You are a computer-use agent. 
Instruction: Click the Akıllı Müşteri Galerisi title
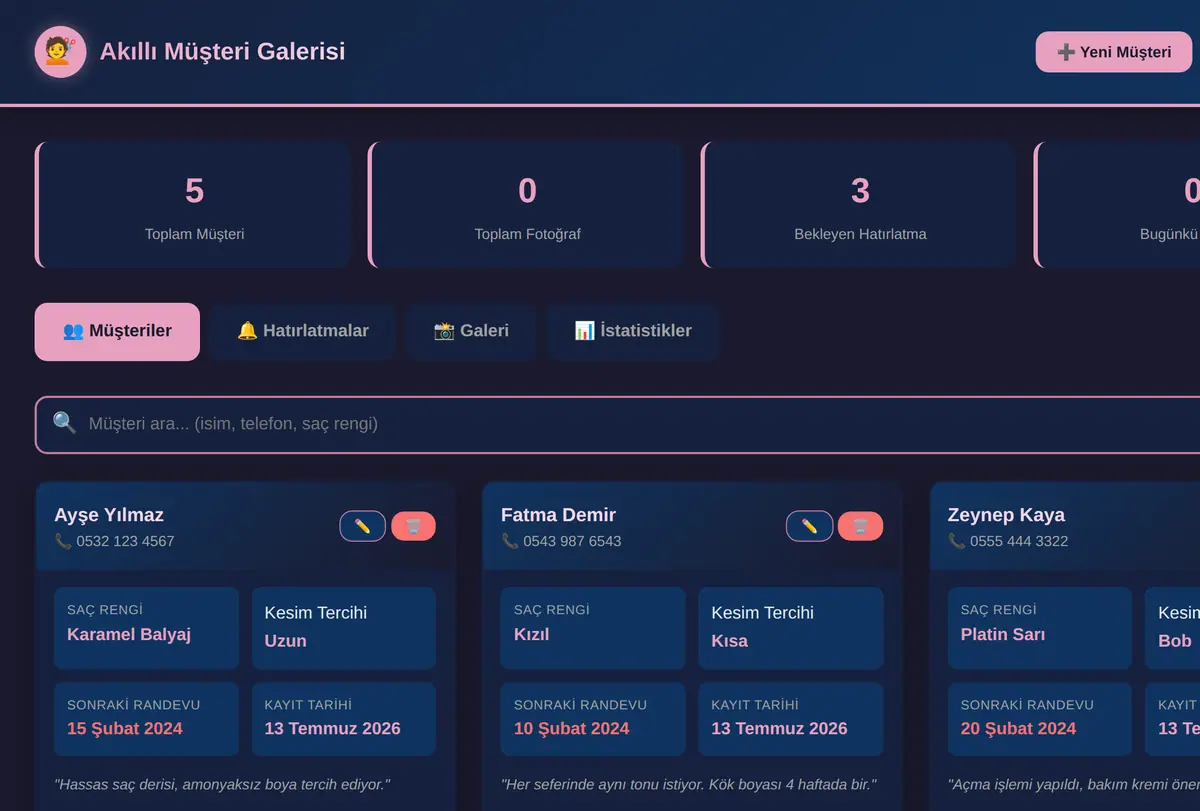[x=222, y=51]
